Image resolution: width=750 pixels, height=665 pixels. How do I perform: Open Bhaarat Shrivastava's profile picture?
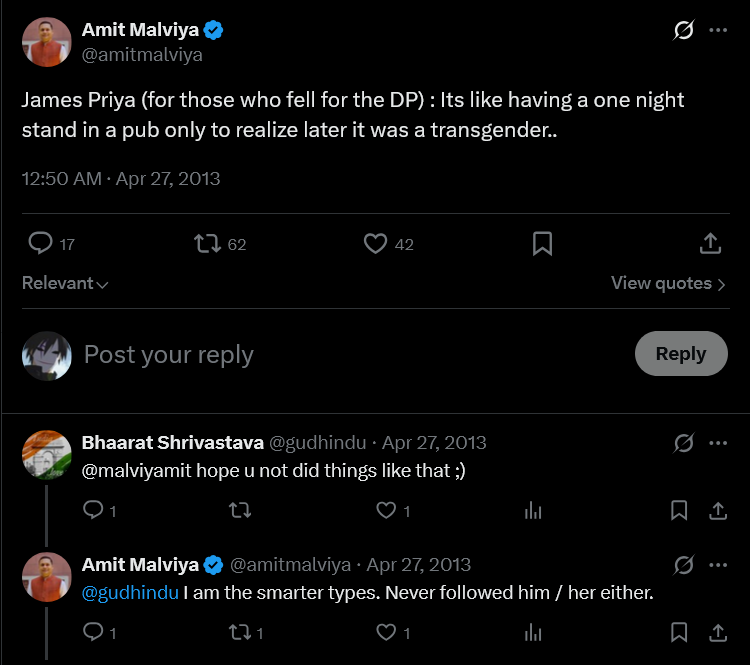[x=47, y=455]
